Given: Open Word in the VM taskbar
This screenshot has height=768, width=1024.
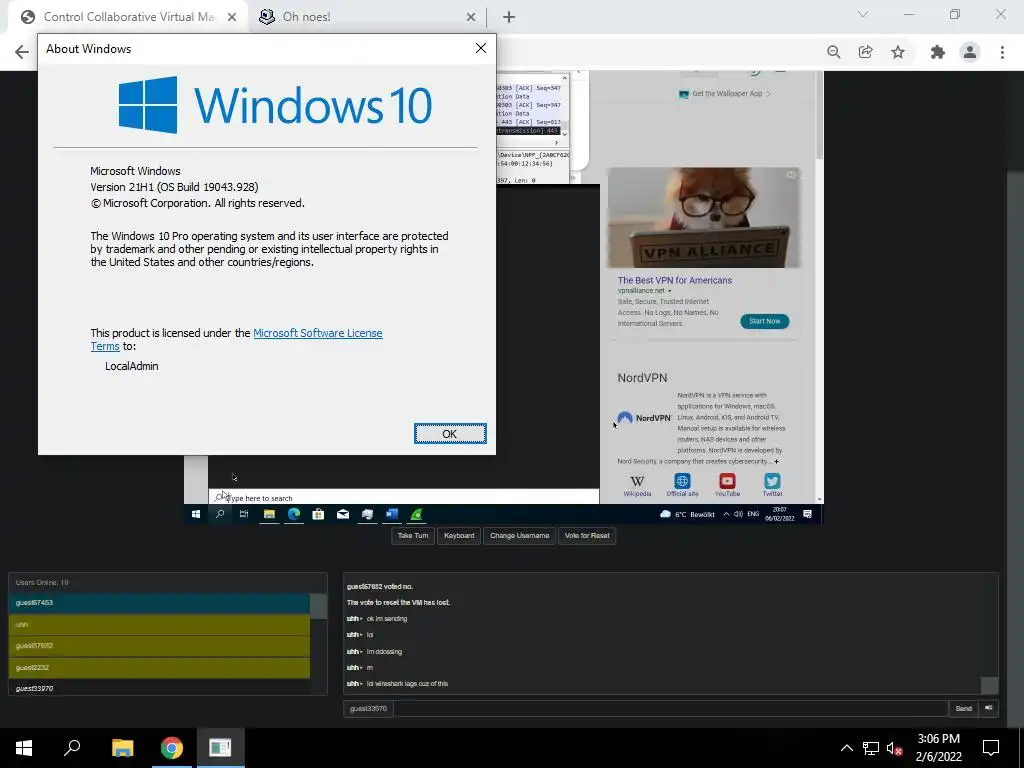Looking at the screenshot, I should coord(392,515).
